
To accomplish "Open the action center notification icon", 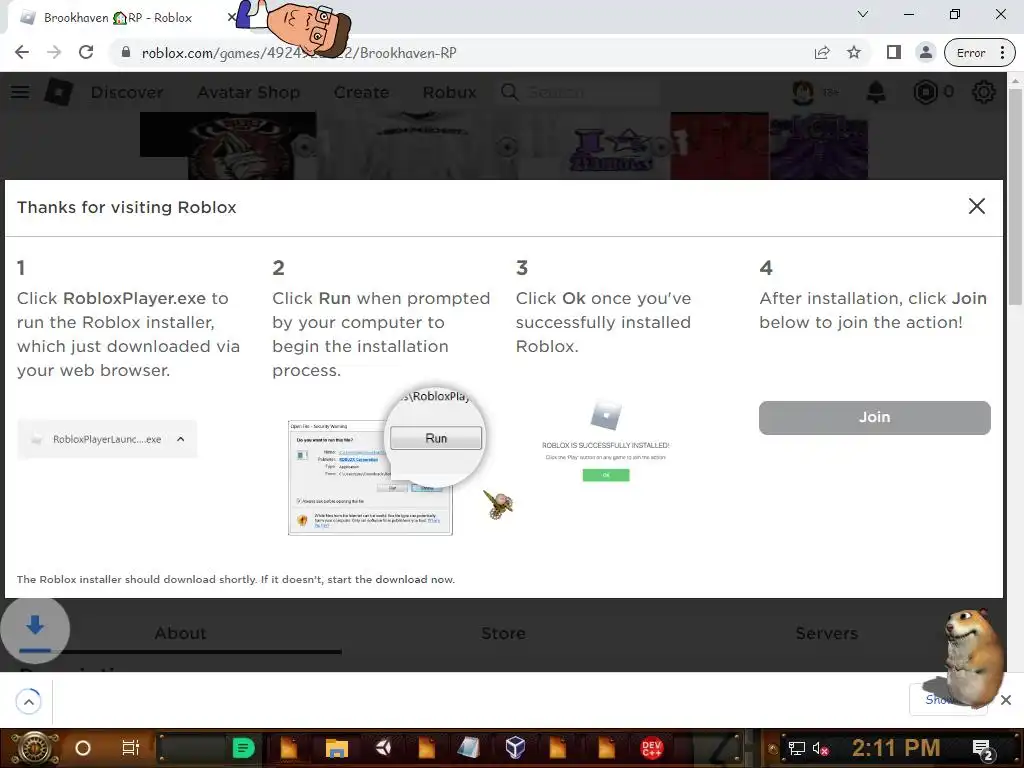I will 983,748.
